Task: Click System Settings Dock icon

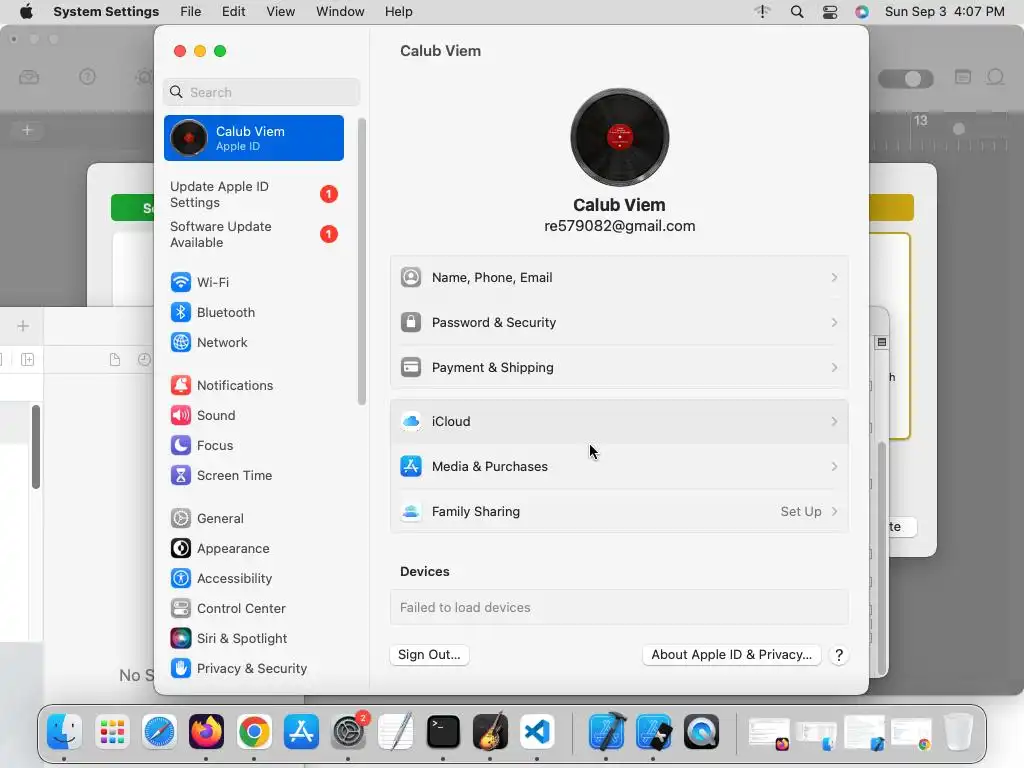Action: (349, 731)
